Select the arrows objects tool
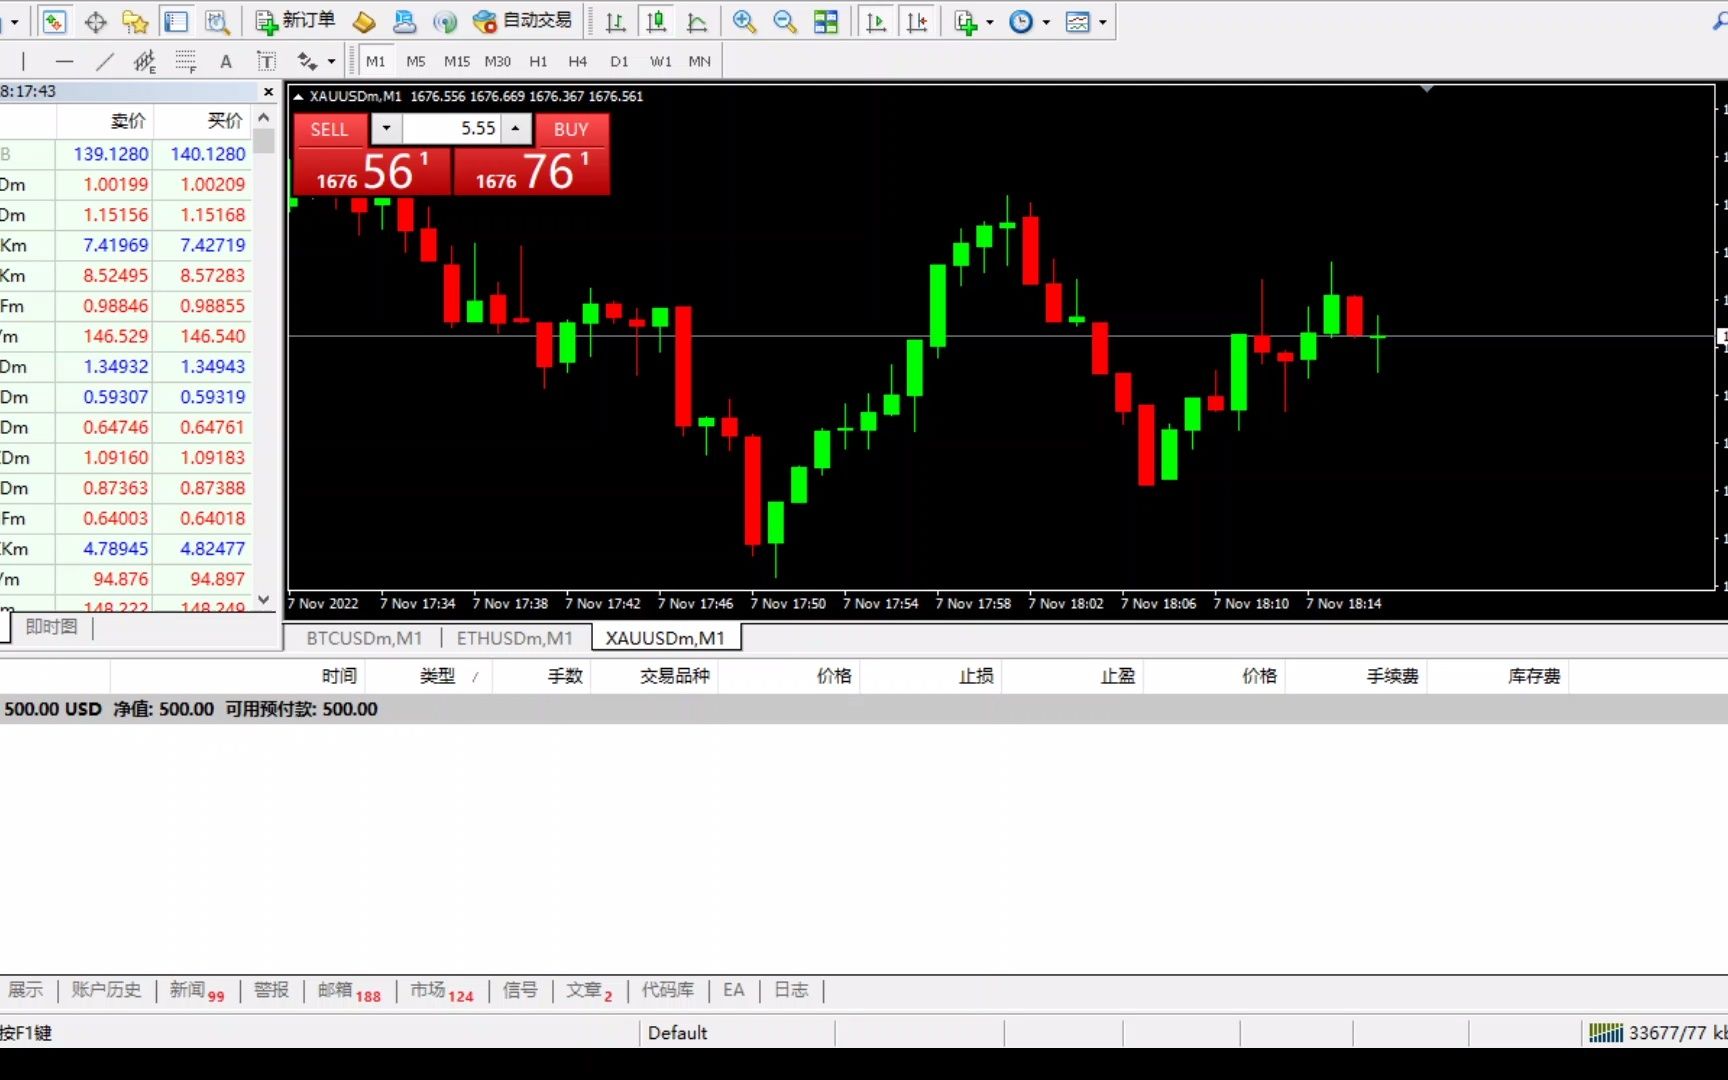 coord(307,61)
